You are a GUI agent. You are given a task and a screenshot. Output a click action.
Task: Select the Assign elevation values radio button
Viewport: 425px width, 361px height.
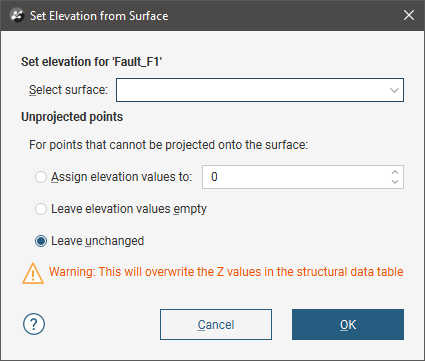(41, 177)
